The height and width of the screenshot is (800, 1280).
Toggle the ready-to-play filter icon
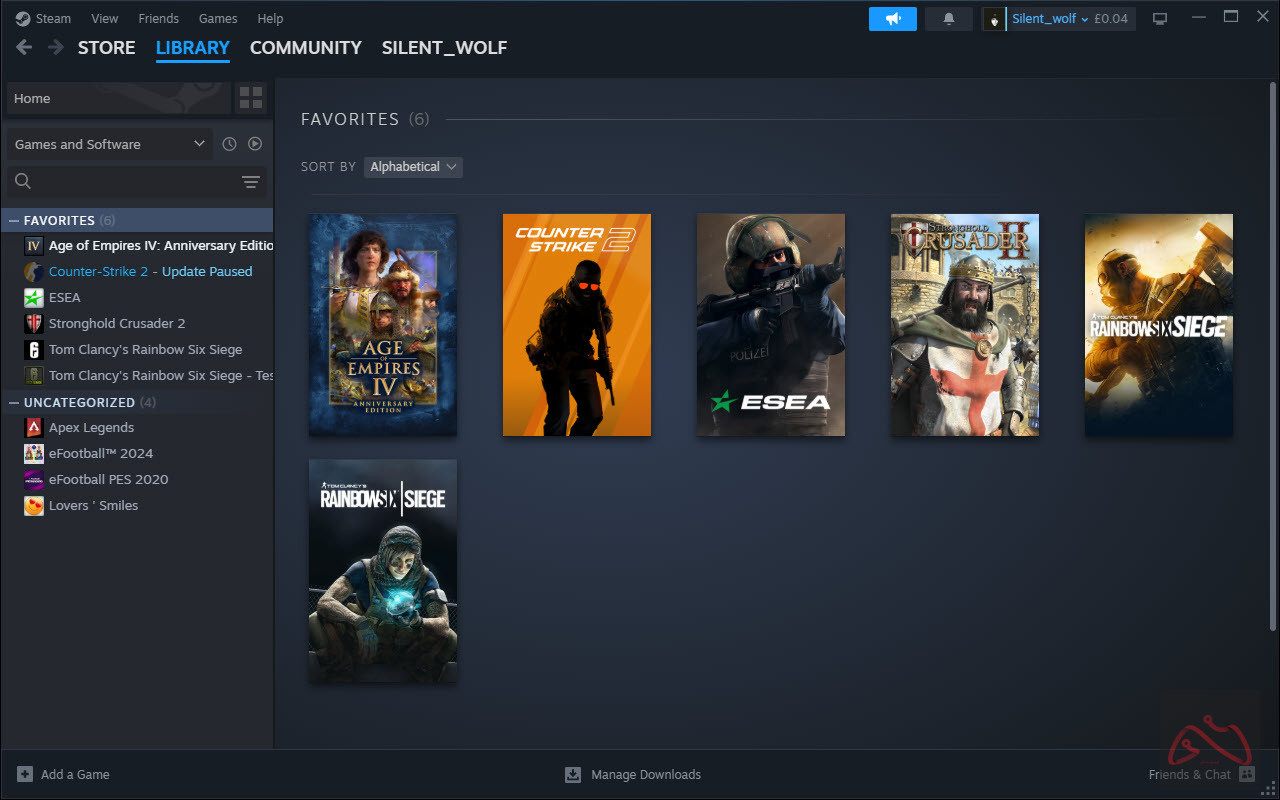pyautogui.click(x=255, y=144)
